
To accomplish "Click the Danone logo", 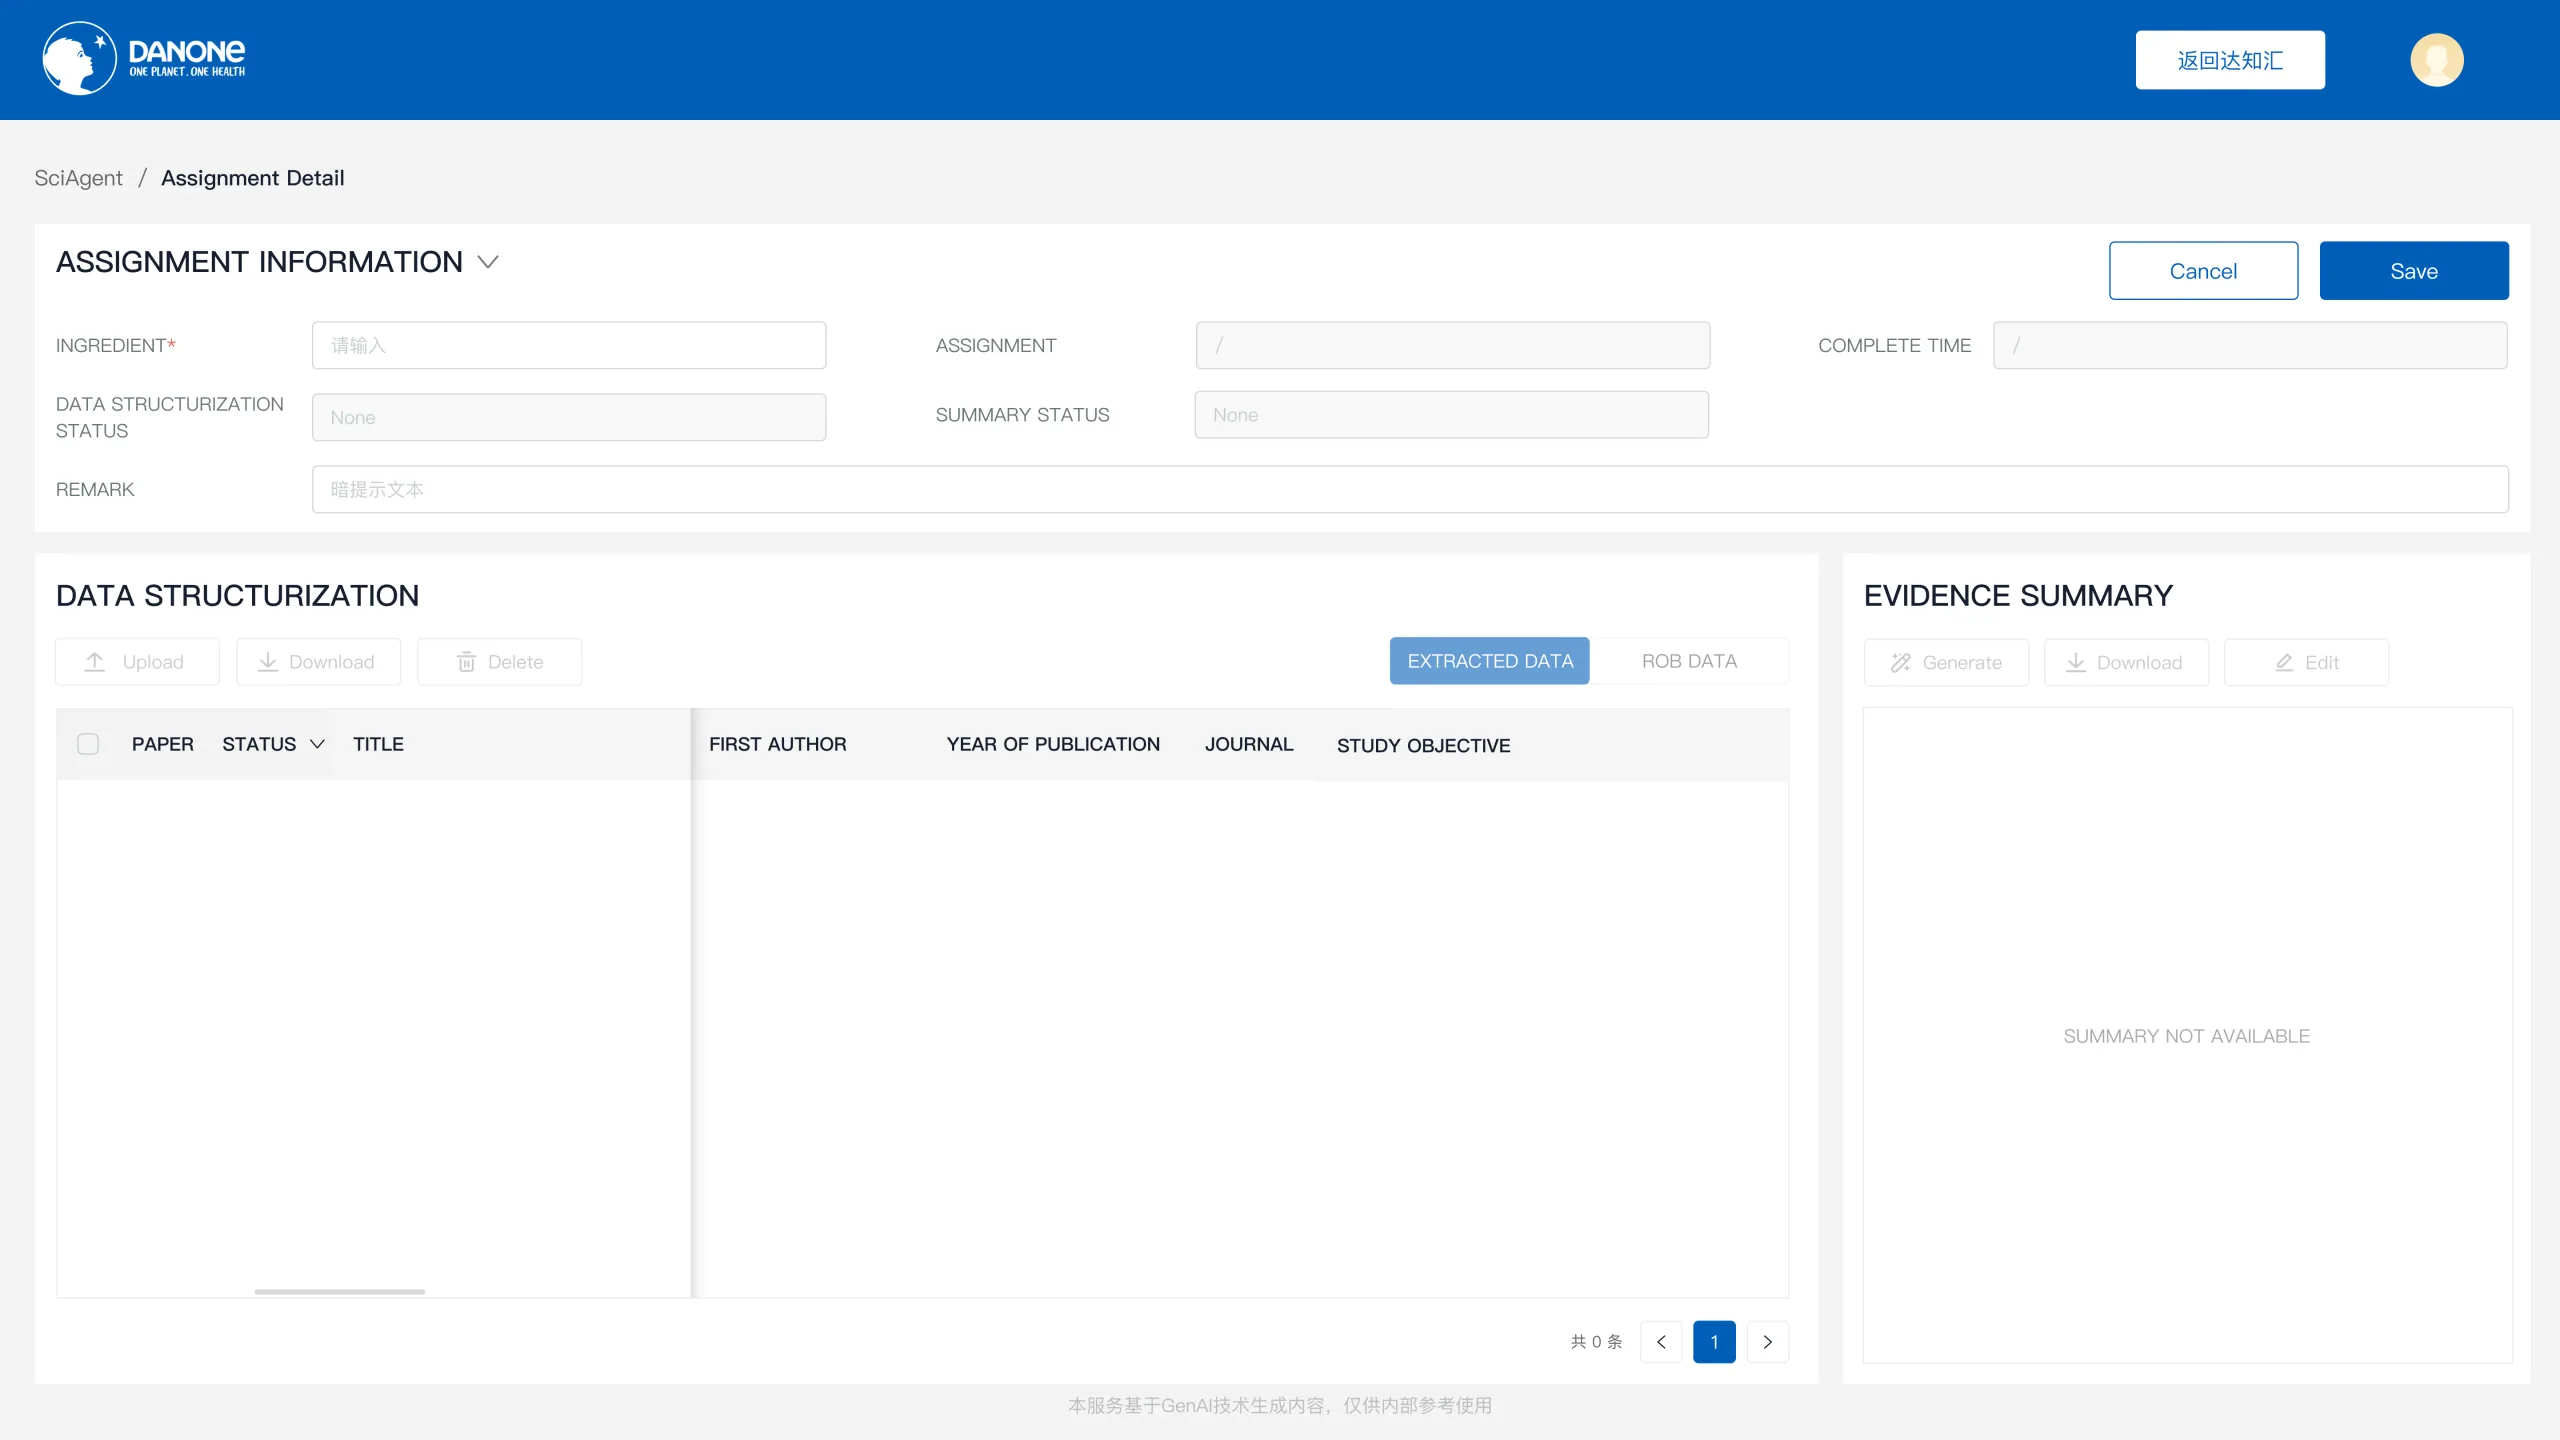I will pyautogui.click(x=144, y=58).
